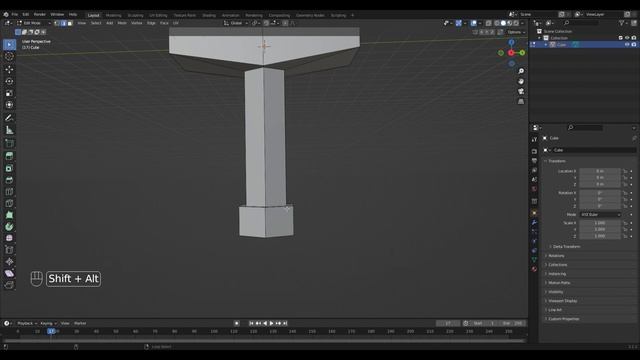Choose the Extrude Region tool
This screenshot has width=640, height=360.
[9, 156]
